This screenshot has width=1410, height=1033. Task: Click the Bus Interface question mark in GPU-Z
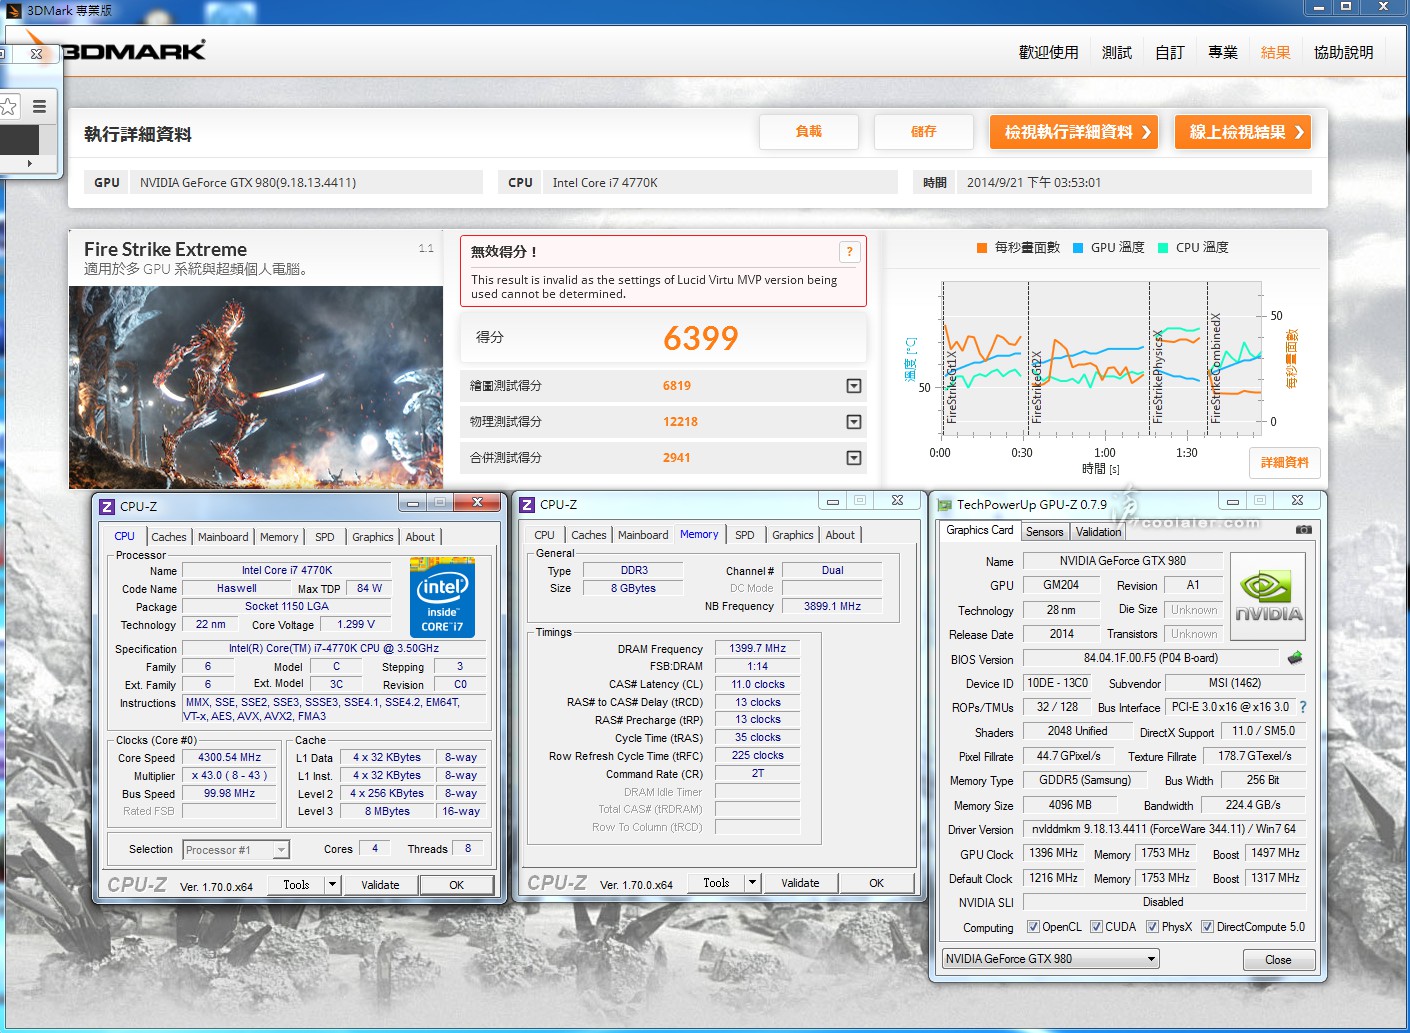tap(1303, 707)
